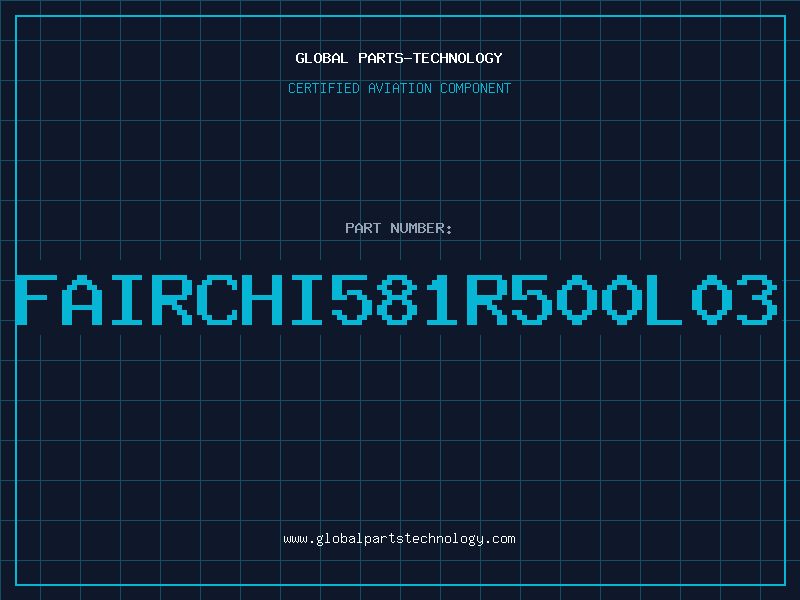
Task: Open the www.globalpartstechnology.com link
Action: pos(399,539)
